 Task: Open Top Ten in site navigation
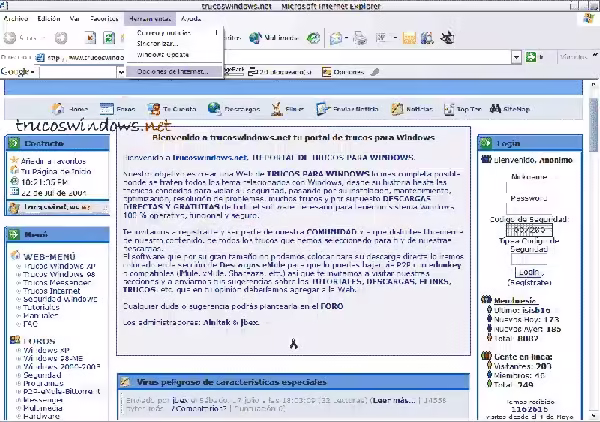tap(462, 109)
